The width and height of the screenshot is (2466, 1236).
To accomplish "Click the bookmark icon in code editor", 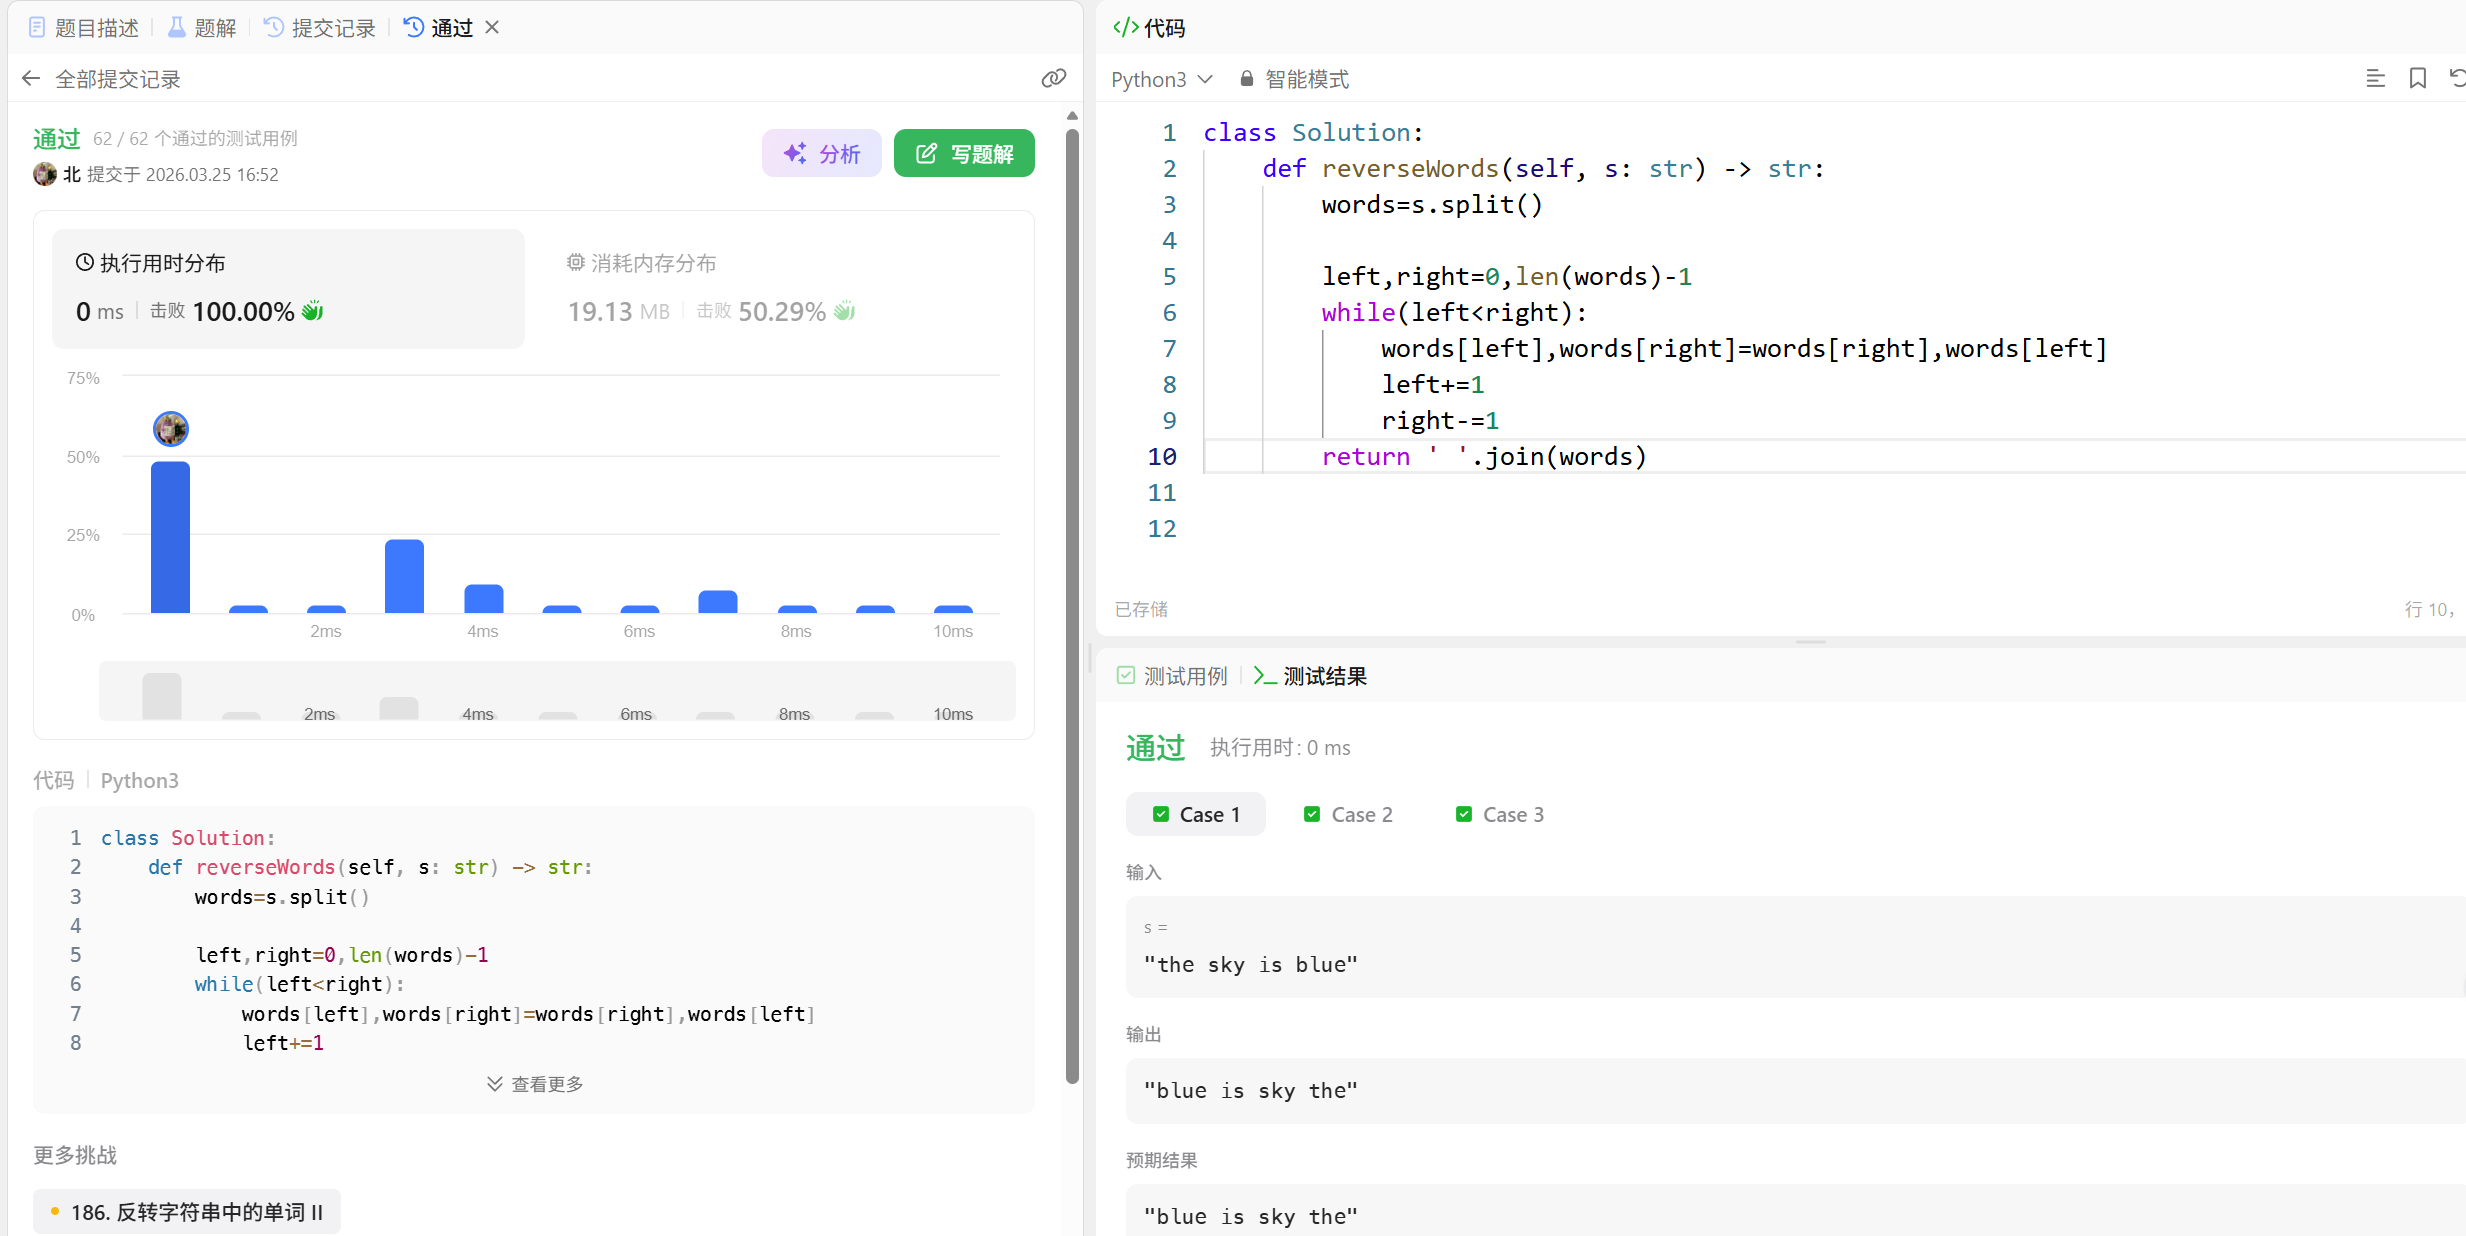I will [2417, 79].
